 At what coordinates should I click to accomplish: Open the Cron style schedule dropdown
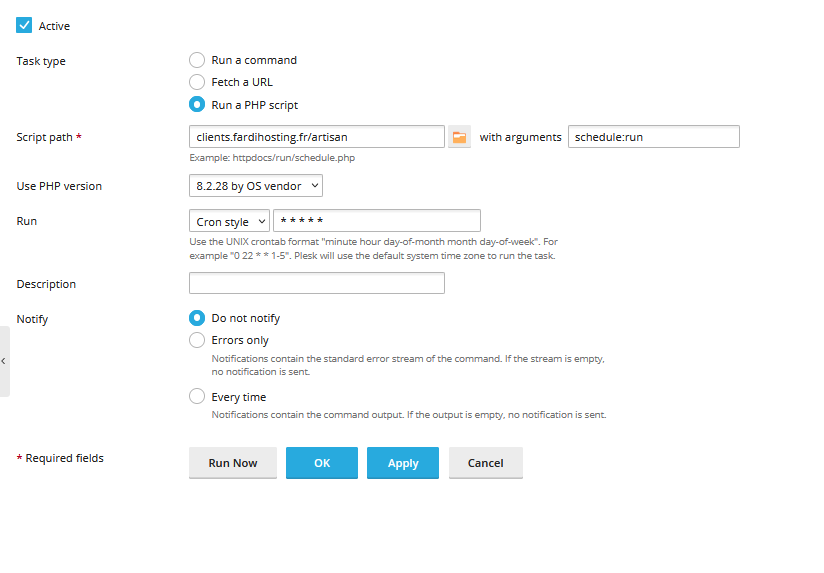229,221
